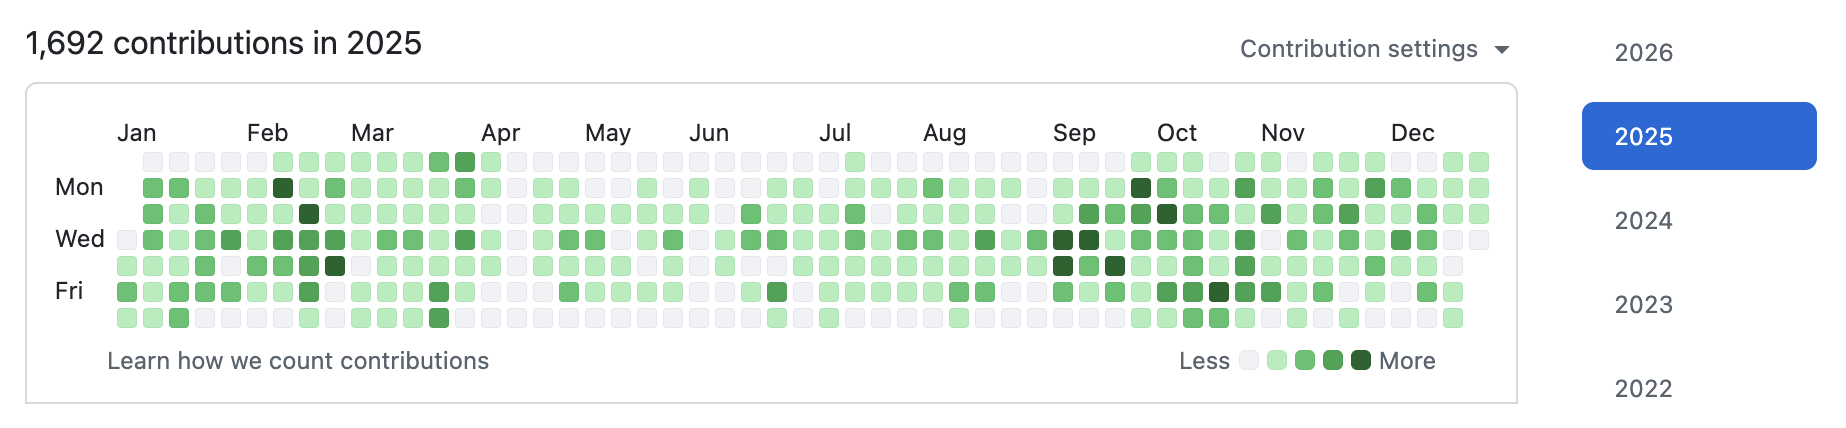Click the Fri weekday row label
The height and width of the screenshot is (428, 1846).
(69, 291)
